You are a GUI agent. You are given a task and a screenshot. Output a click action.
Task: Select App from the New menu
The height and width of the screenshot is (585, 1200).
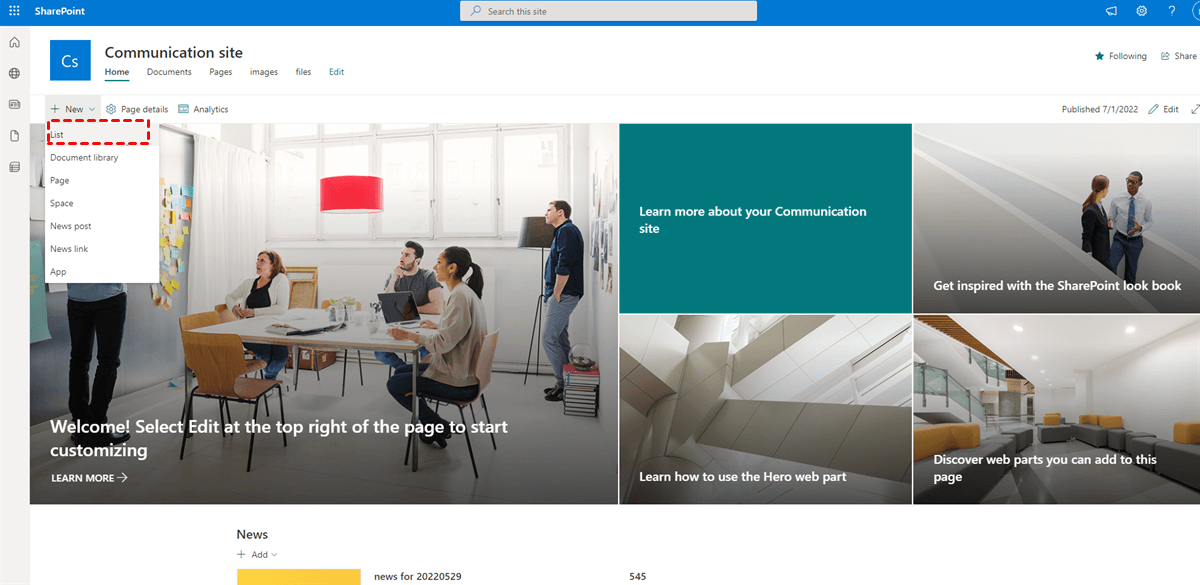click(x=102, y=272)
